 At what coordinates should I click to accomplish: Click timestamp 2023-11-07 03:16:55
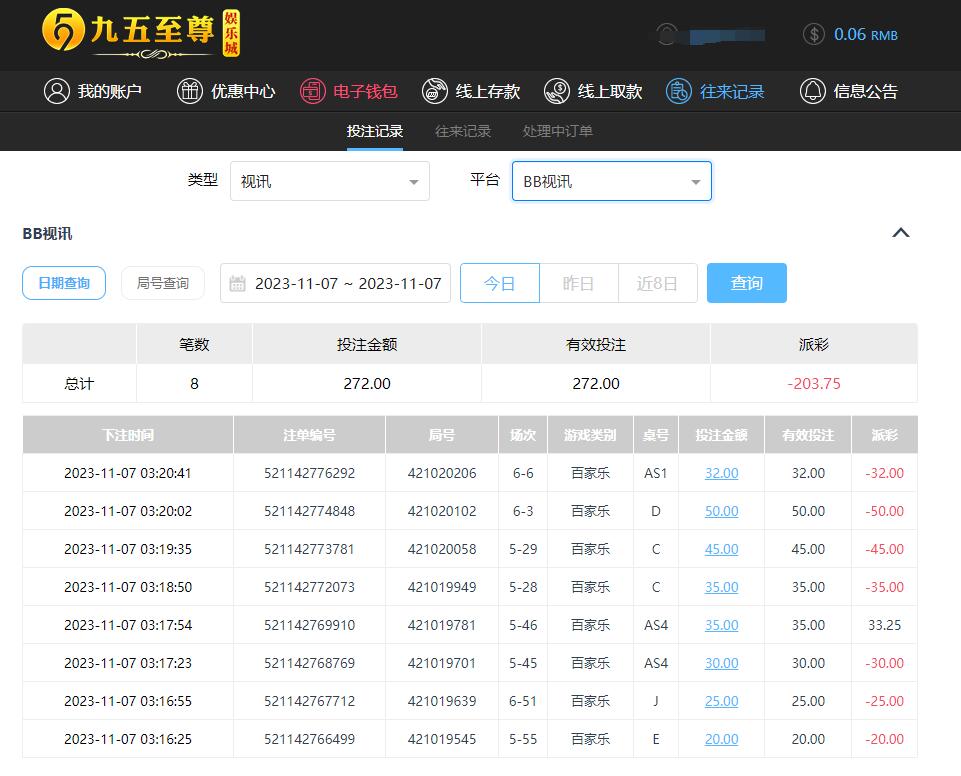tap(127, 701)
